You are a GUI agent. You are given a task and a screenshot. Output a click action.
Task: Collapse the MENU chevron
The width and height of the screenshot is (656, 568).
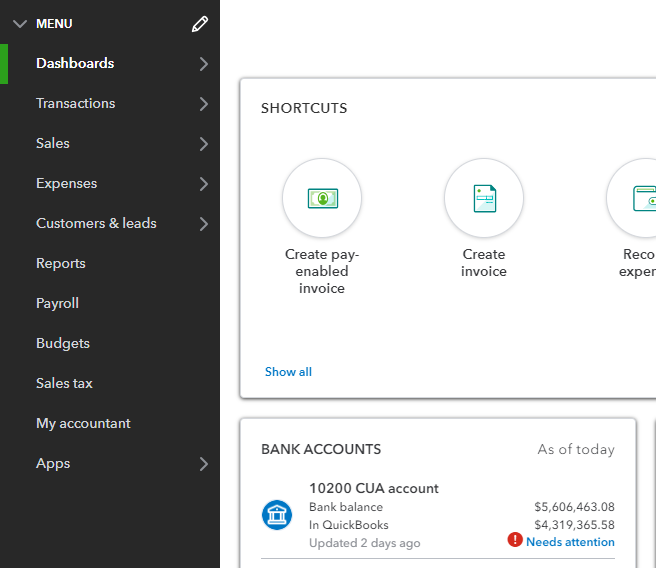coord(20,24)
